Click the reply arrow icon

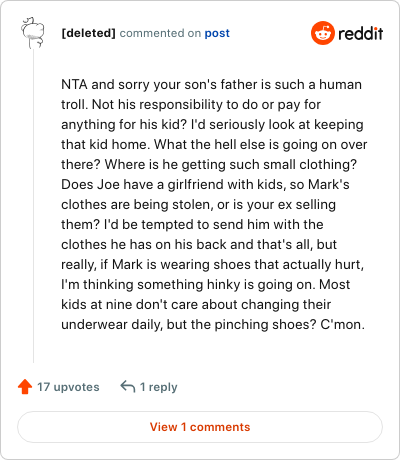tap(128, 387)
